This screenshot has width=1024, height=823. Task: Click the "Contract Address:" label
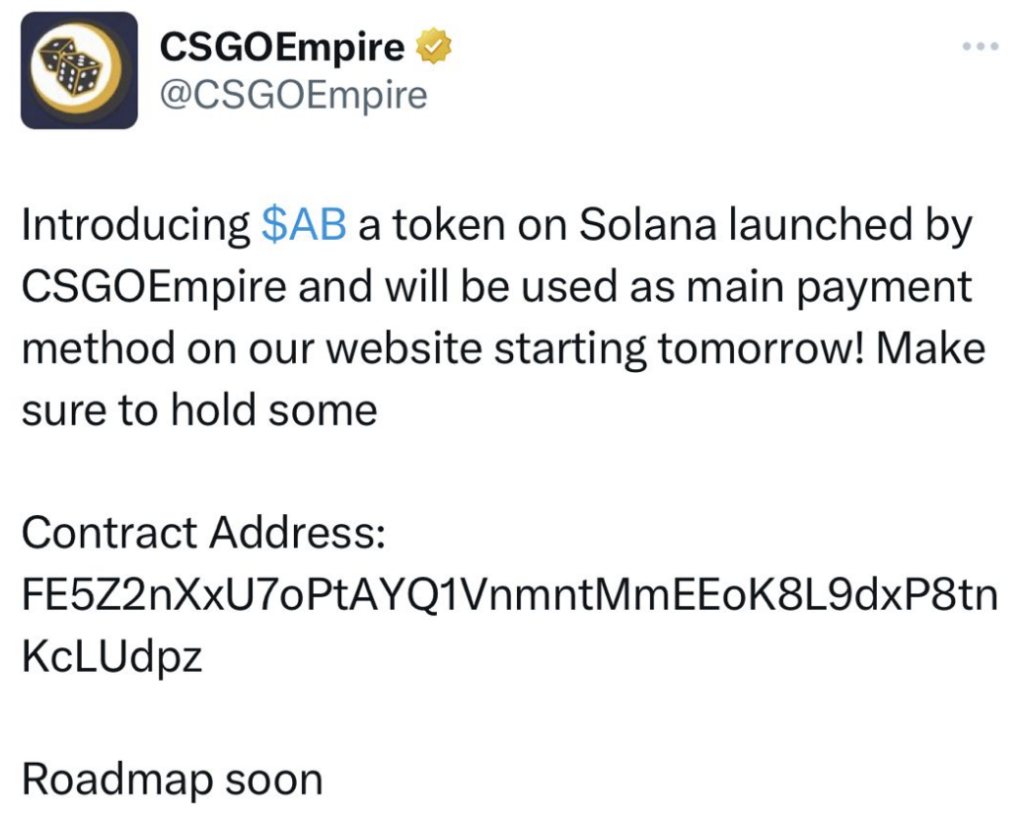pos(203,535)
